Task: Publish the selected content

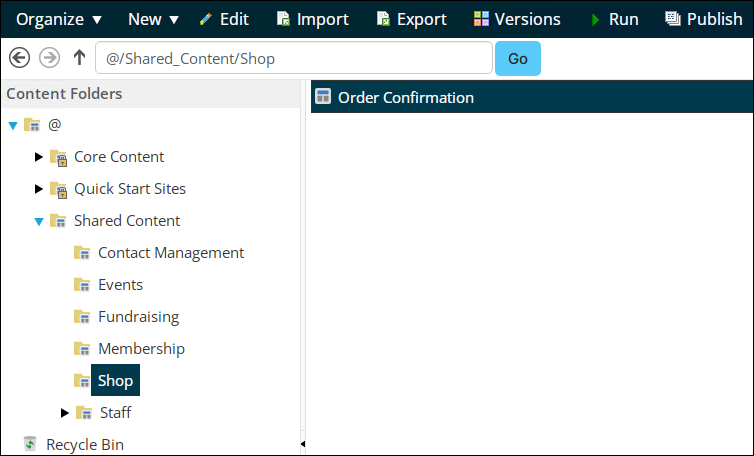Action: pos(704,19)
